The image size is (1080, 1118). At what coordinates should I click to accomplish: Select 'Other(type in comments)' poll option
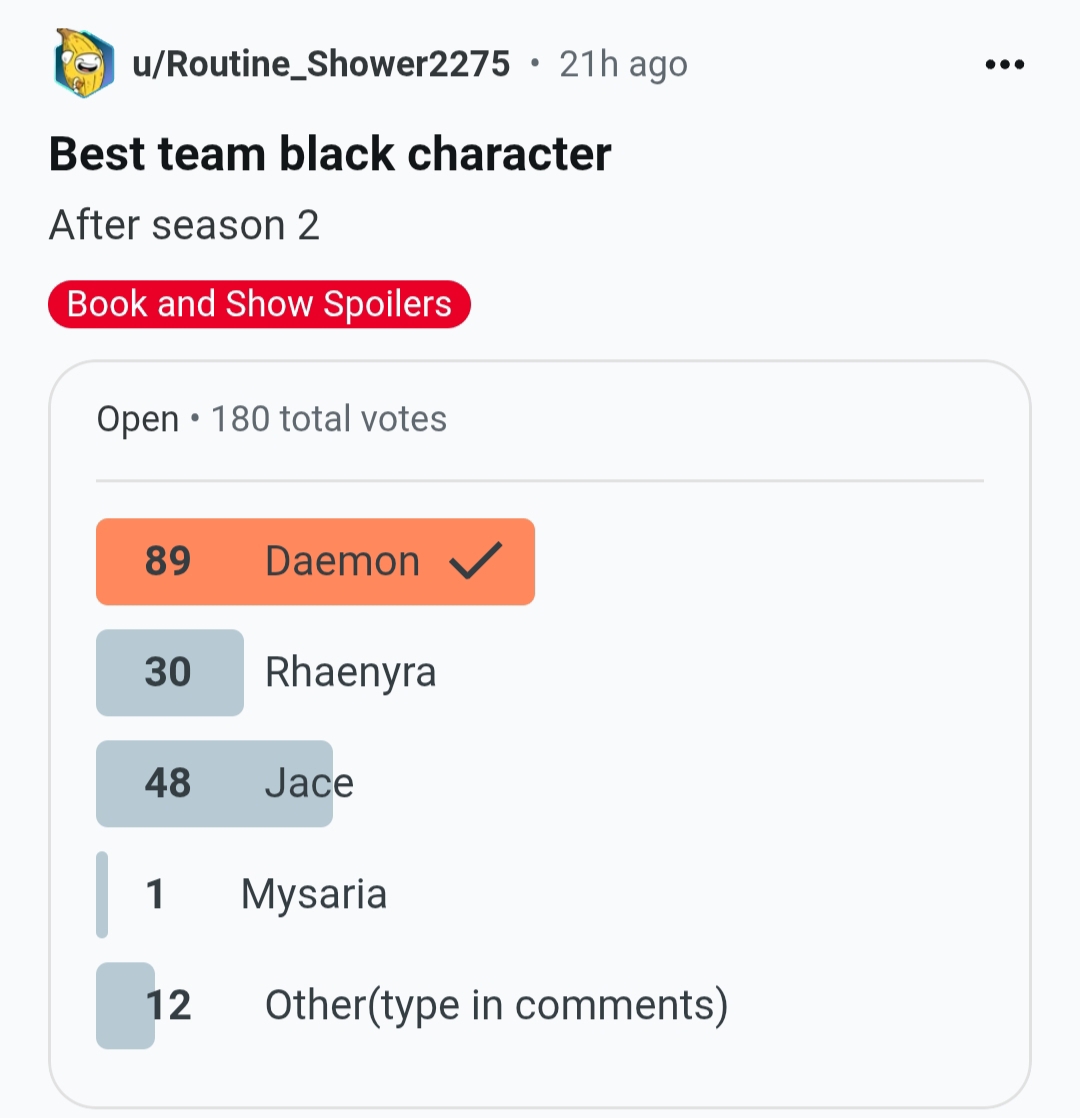[496, 1005]
